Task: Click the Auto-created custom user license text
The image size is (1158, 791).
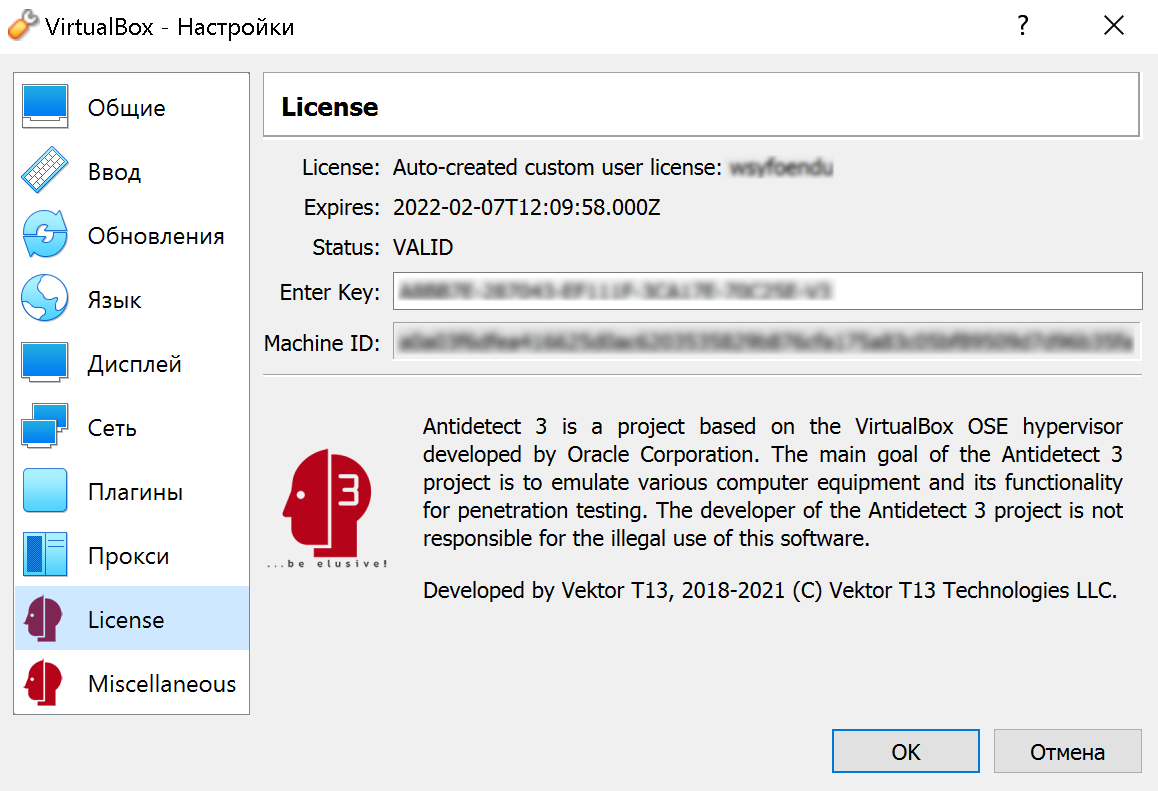Action: point(557,167)
